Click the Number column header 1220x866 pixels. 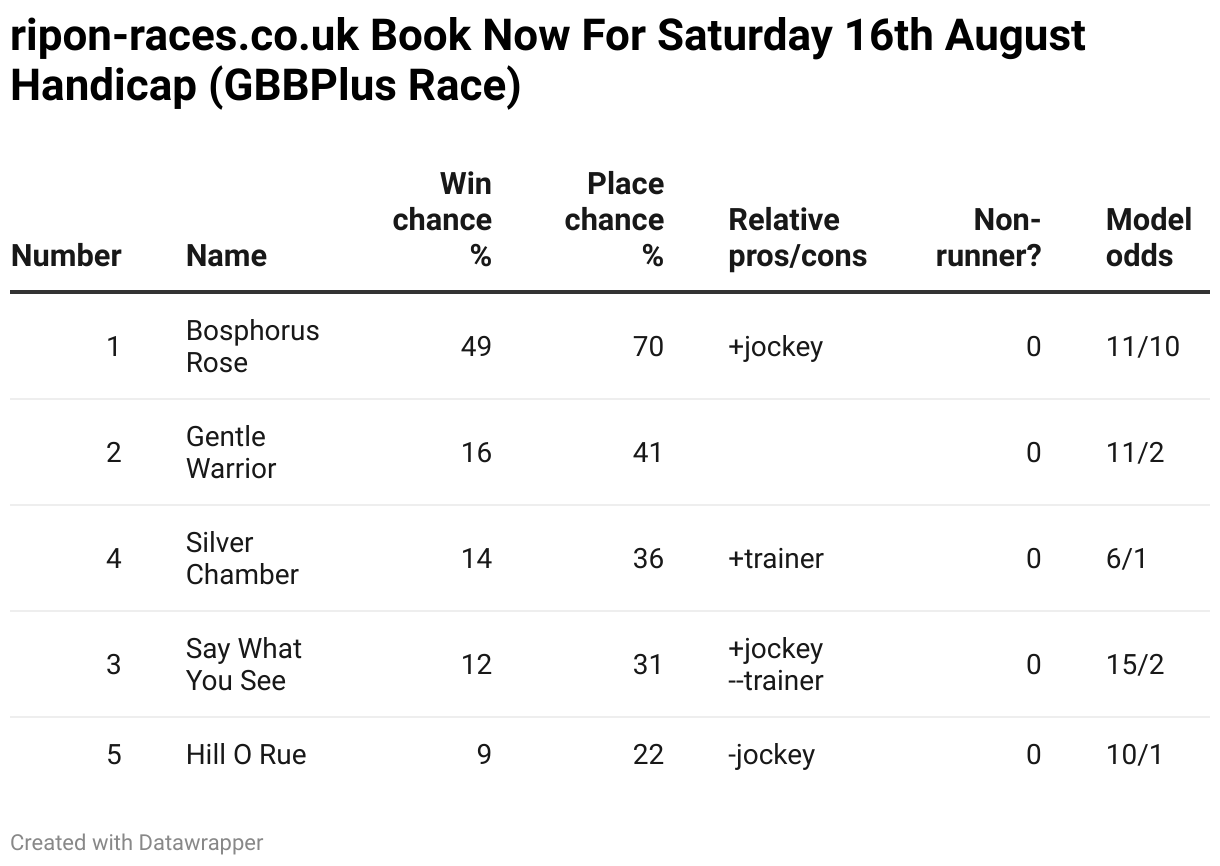click(x=66, y=255)
